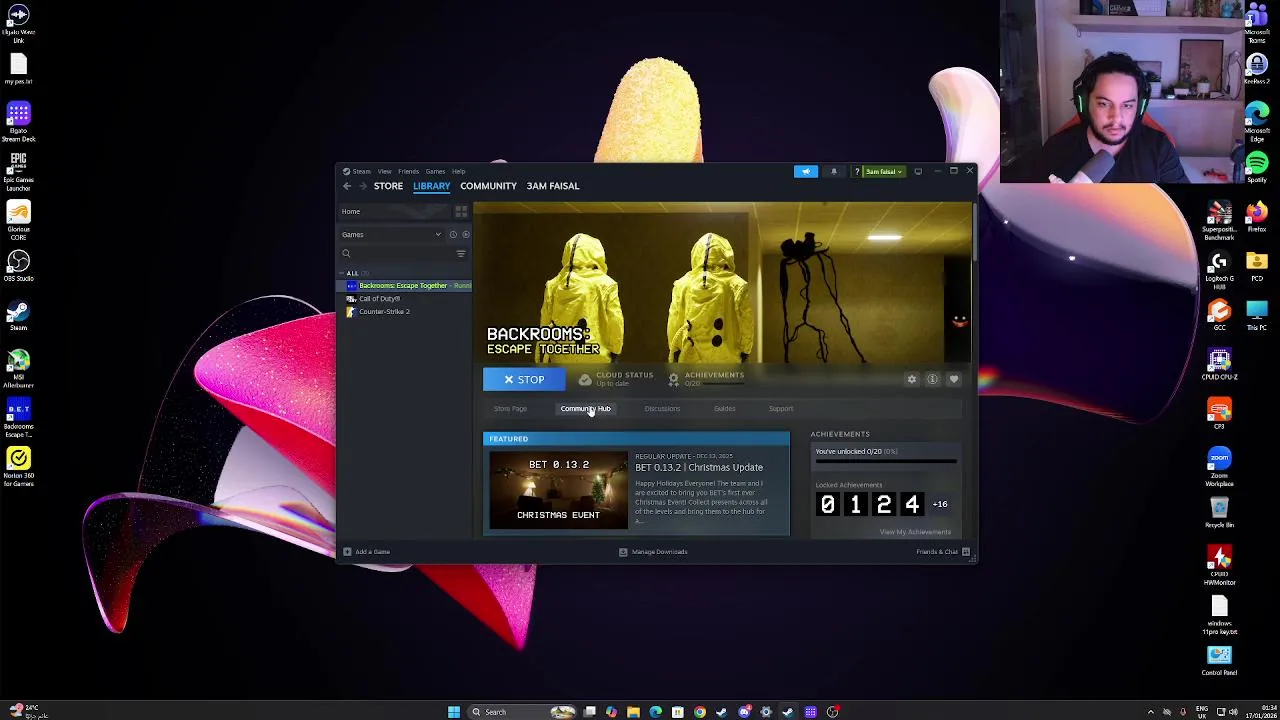Go forward with the Steam forward arrow

362,186
